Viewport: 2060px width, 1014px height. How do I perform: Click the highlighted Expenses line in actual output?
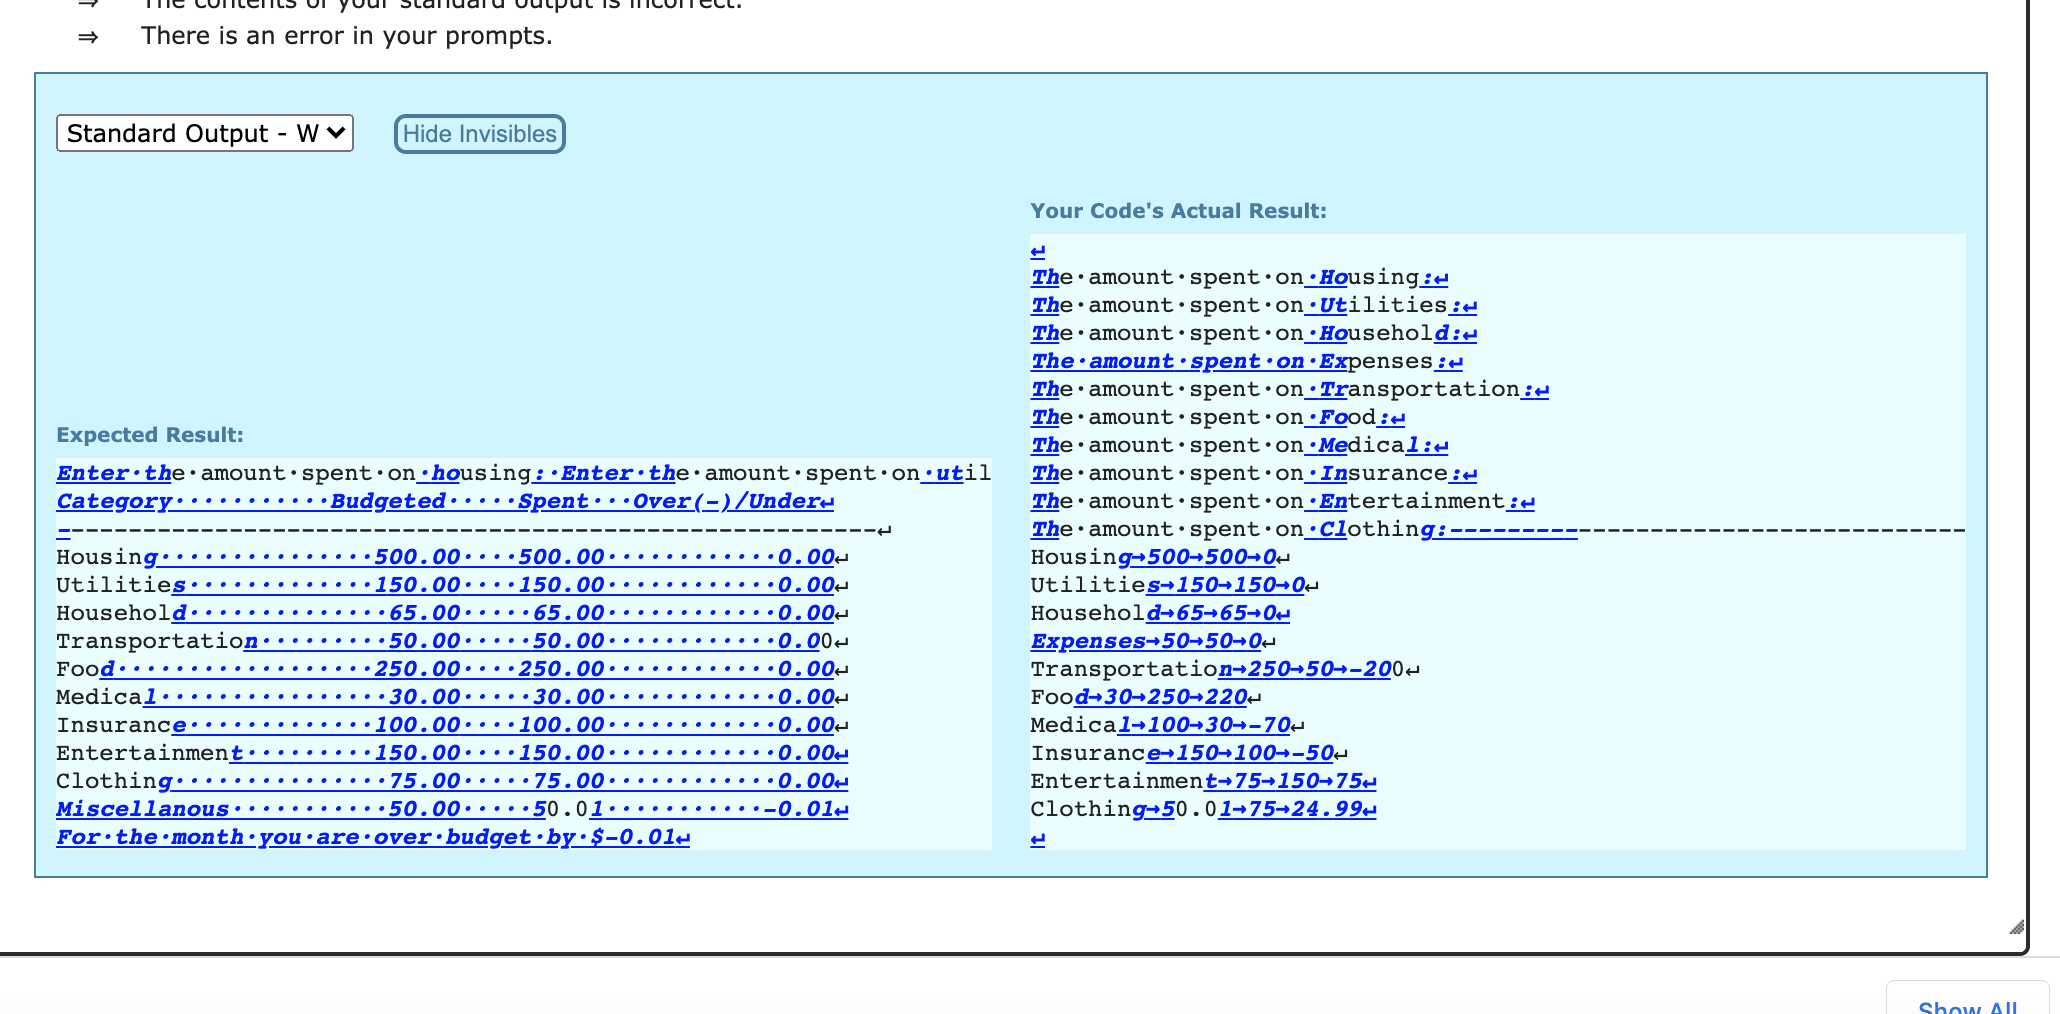pyautogui.click(x=1145, y=640)
